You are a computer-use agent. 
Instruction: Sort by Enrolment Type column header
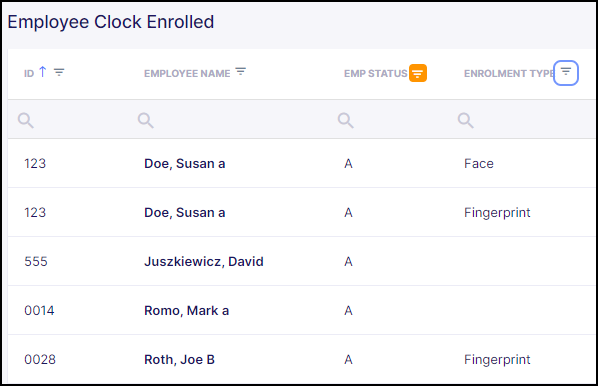point(509,73)
